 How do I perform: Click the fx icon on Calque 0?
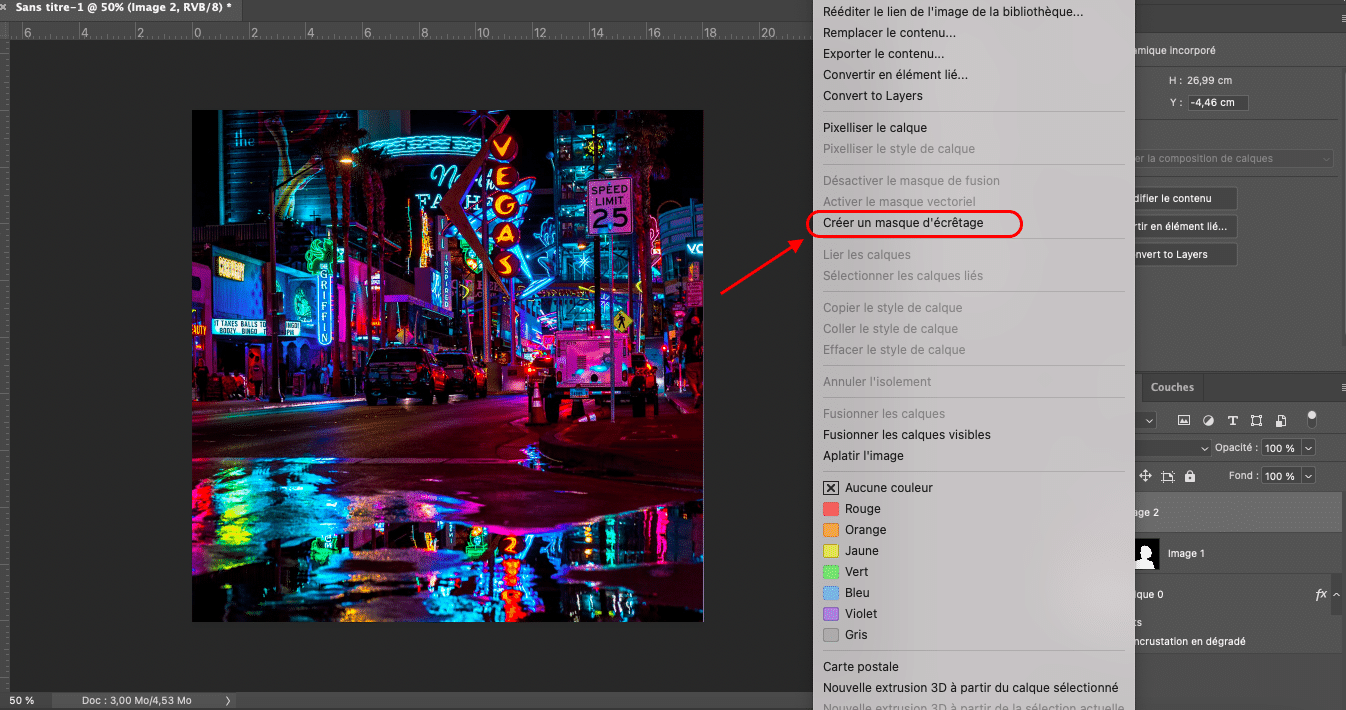(1321, 594)
